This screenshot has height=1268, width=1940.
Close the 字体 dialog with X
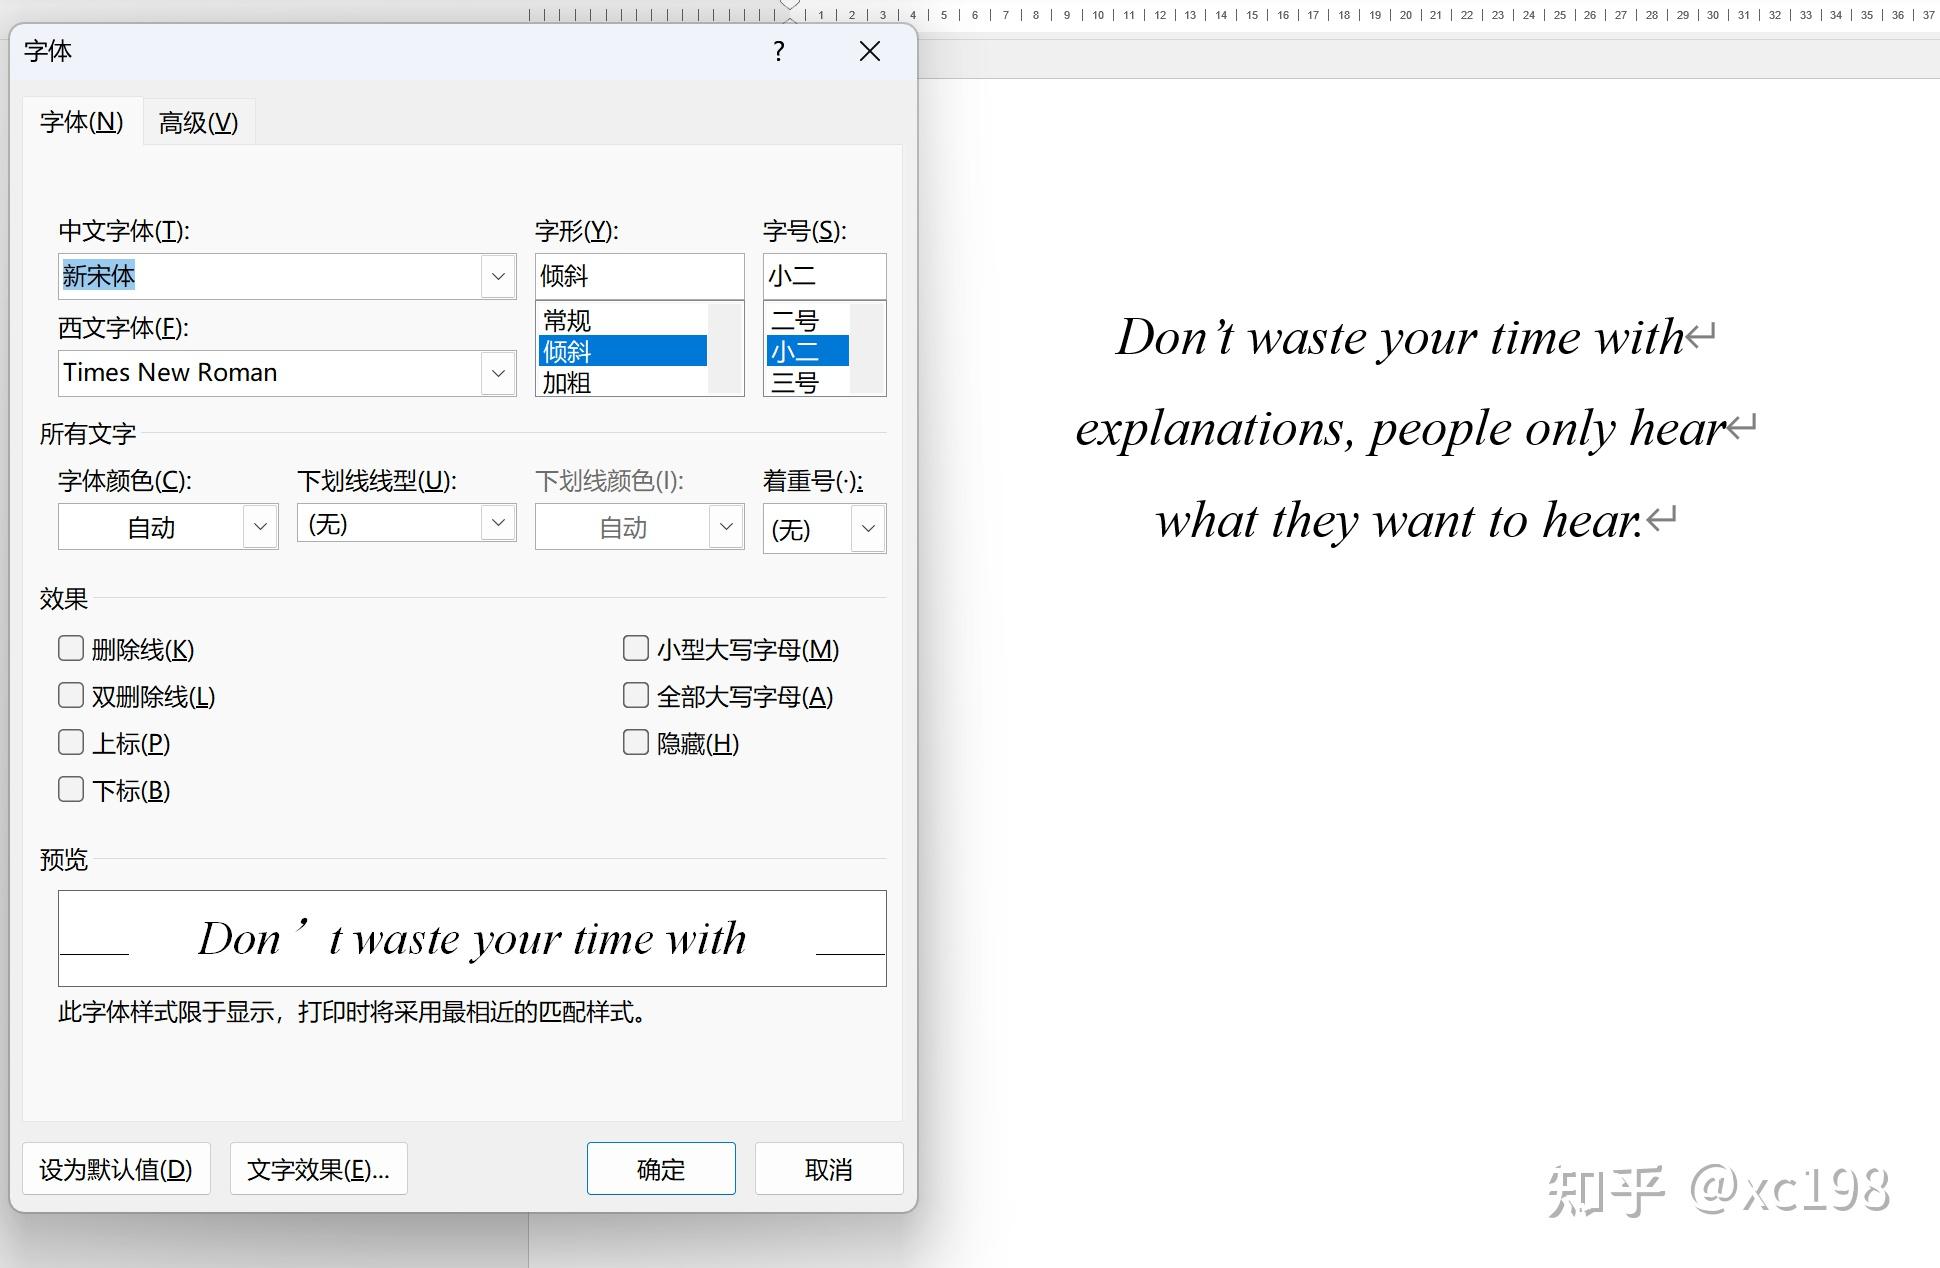pyautogui.click(x=869, y=52)
